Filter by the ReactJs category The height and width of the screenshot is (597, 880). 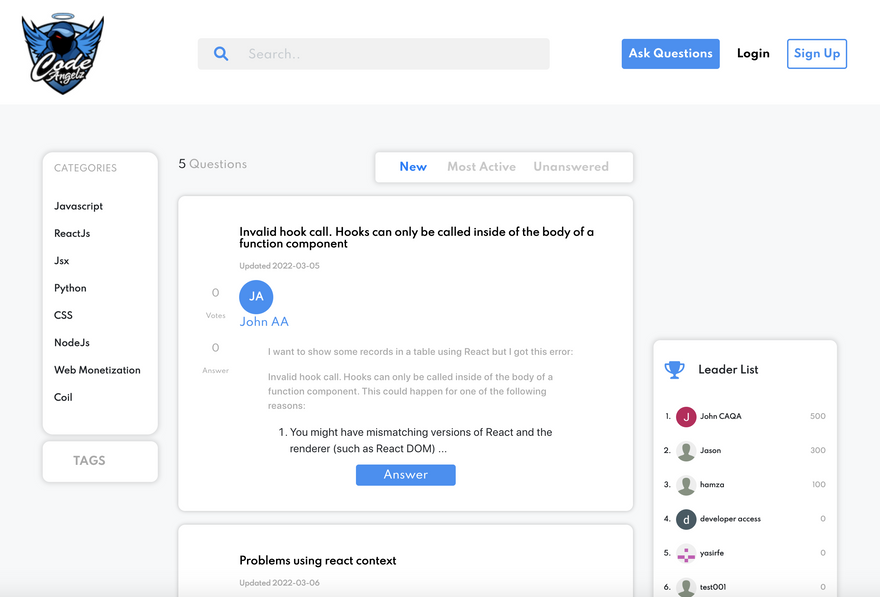point(72,234)
